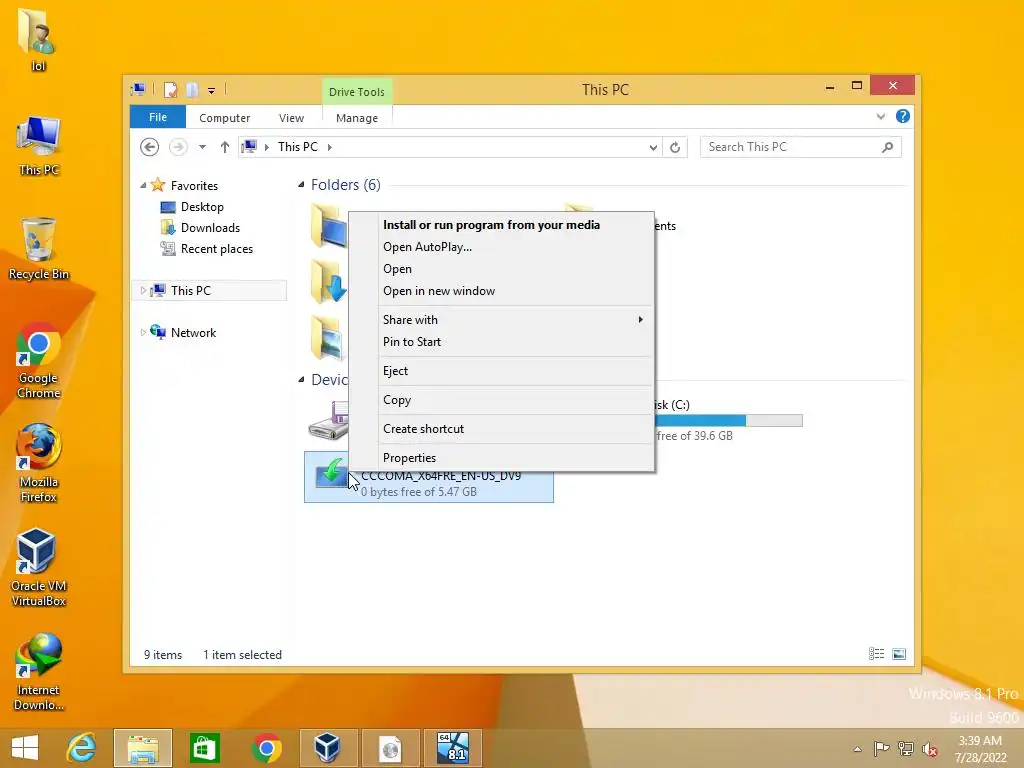Collapse the Favorites tree node

143,186
